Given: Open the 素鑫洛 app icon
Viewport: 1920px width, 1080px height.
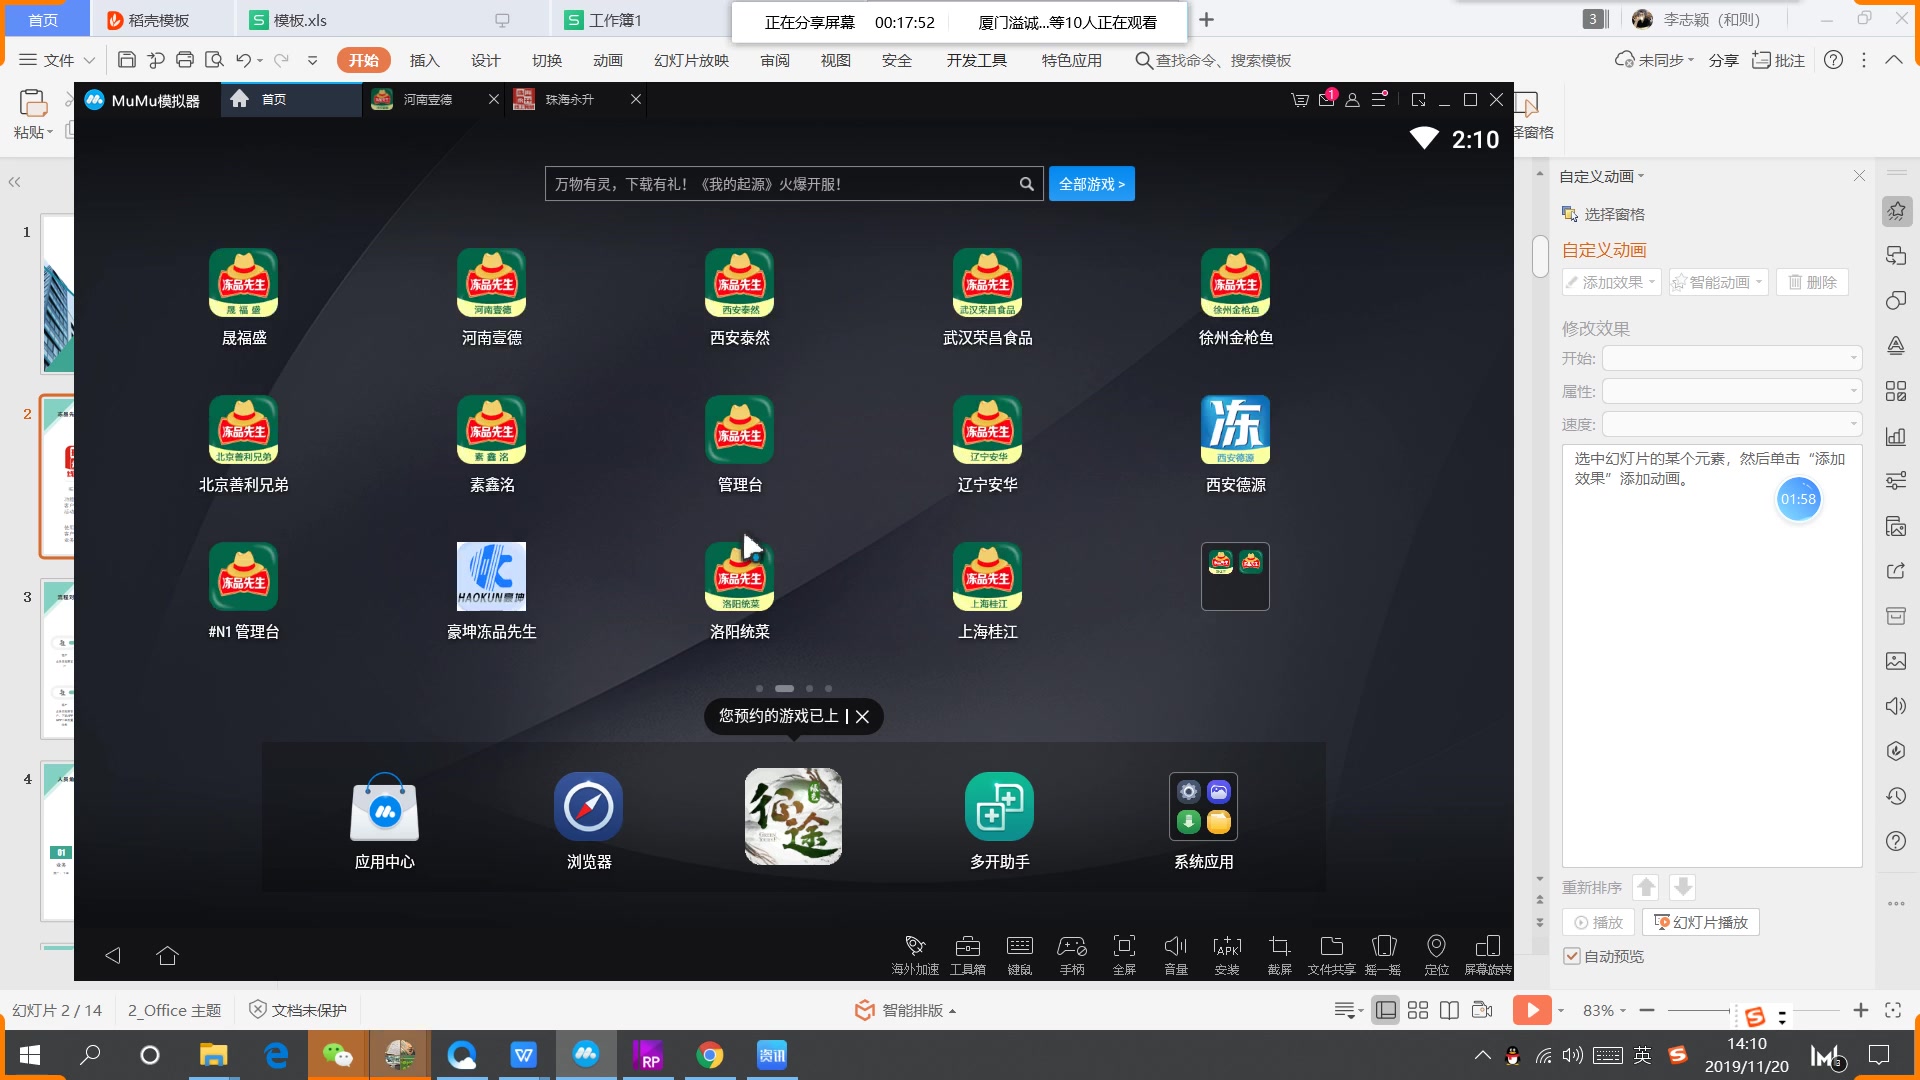Looking at the screenshot, I should coord(491,430).
